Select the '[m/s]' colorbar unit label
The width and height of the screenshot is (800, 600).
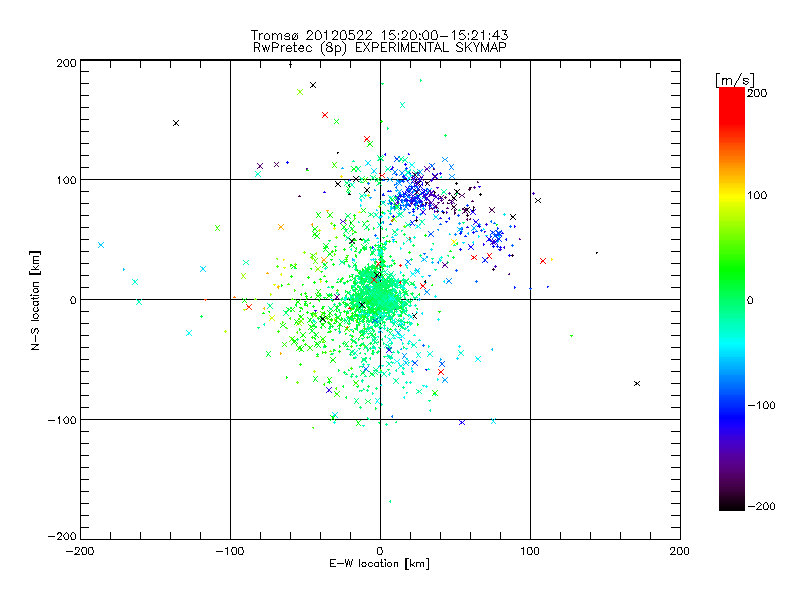pos(735,80)
